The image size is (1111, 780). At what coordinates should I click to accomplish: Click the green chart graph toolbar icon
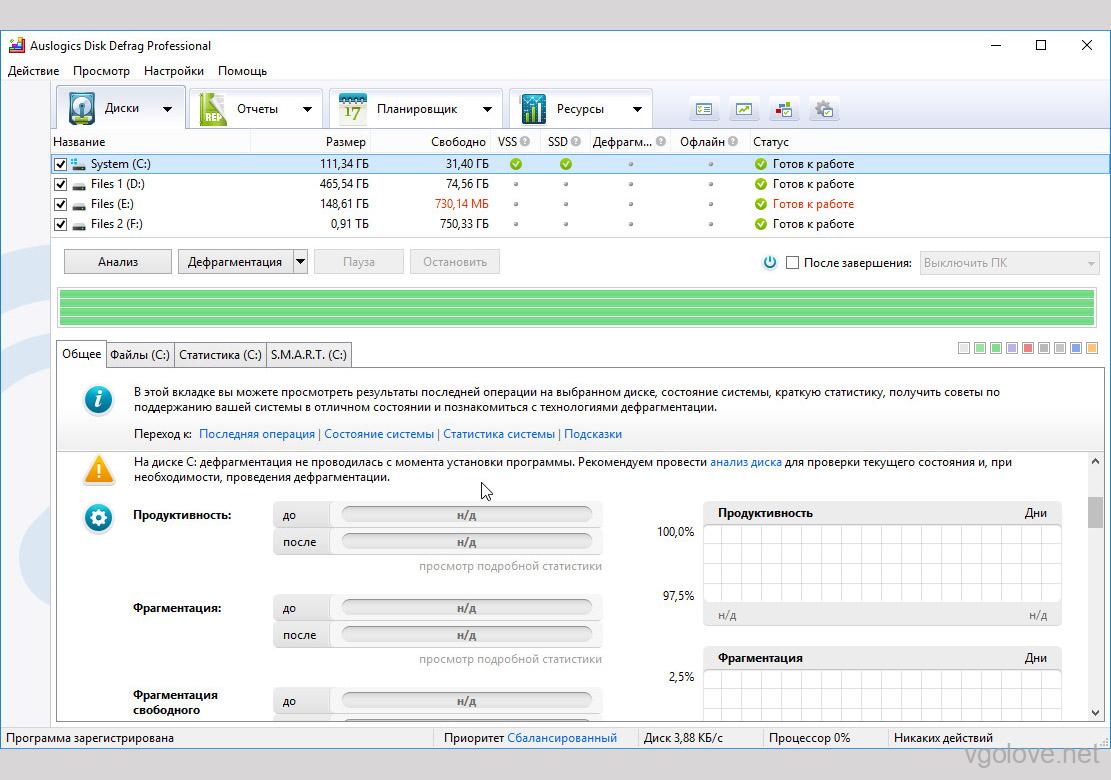pyautogui.click(x=744, y=109)
